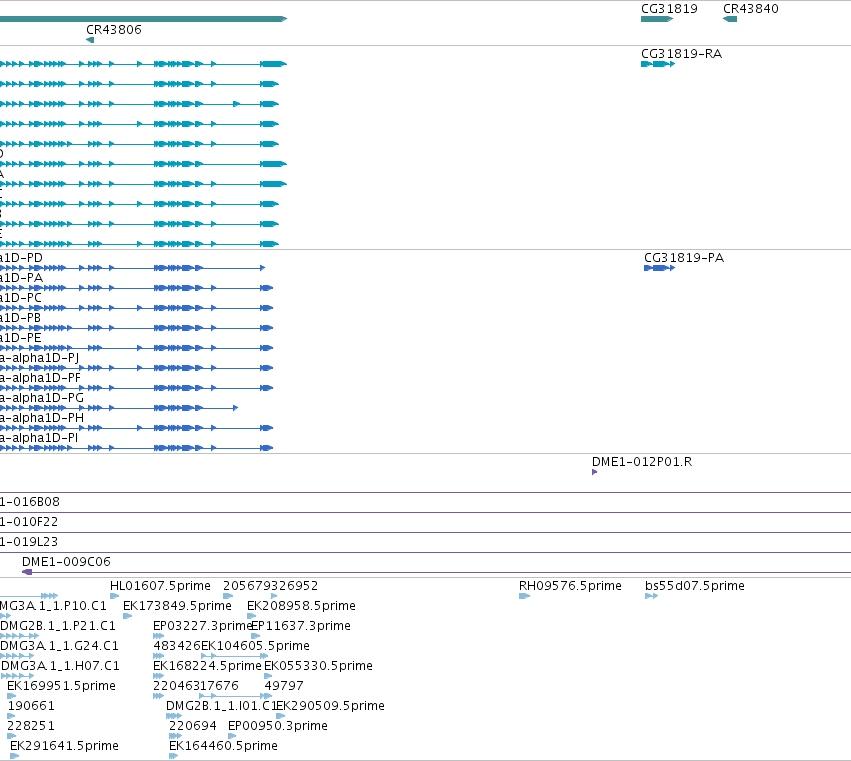
Task: Select the 22046317676 feature label
Action: point(196,686)
